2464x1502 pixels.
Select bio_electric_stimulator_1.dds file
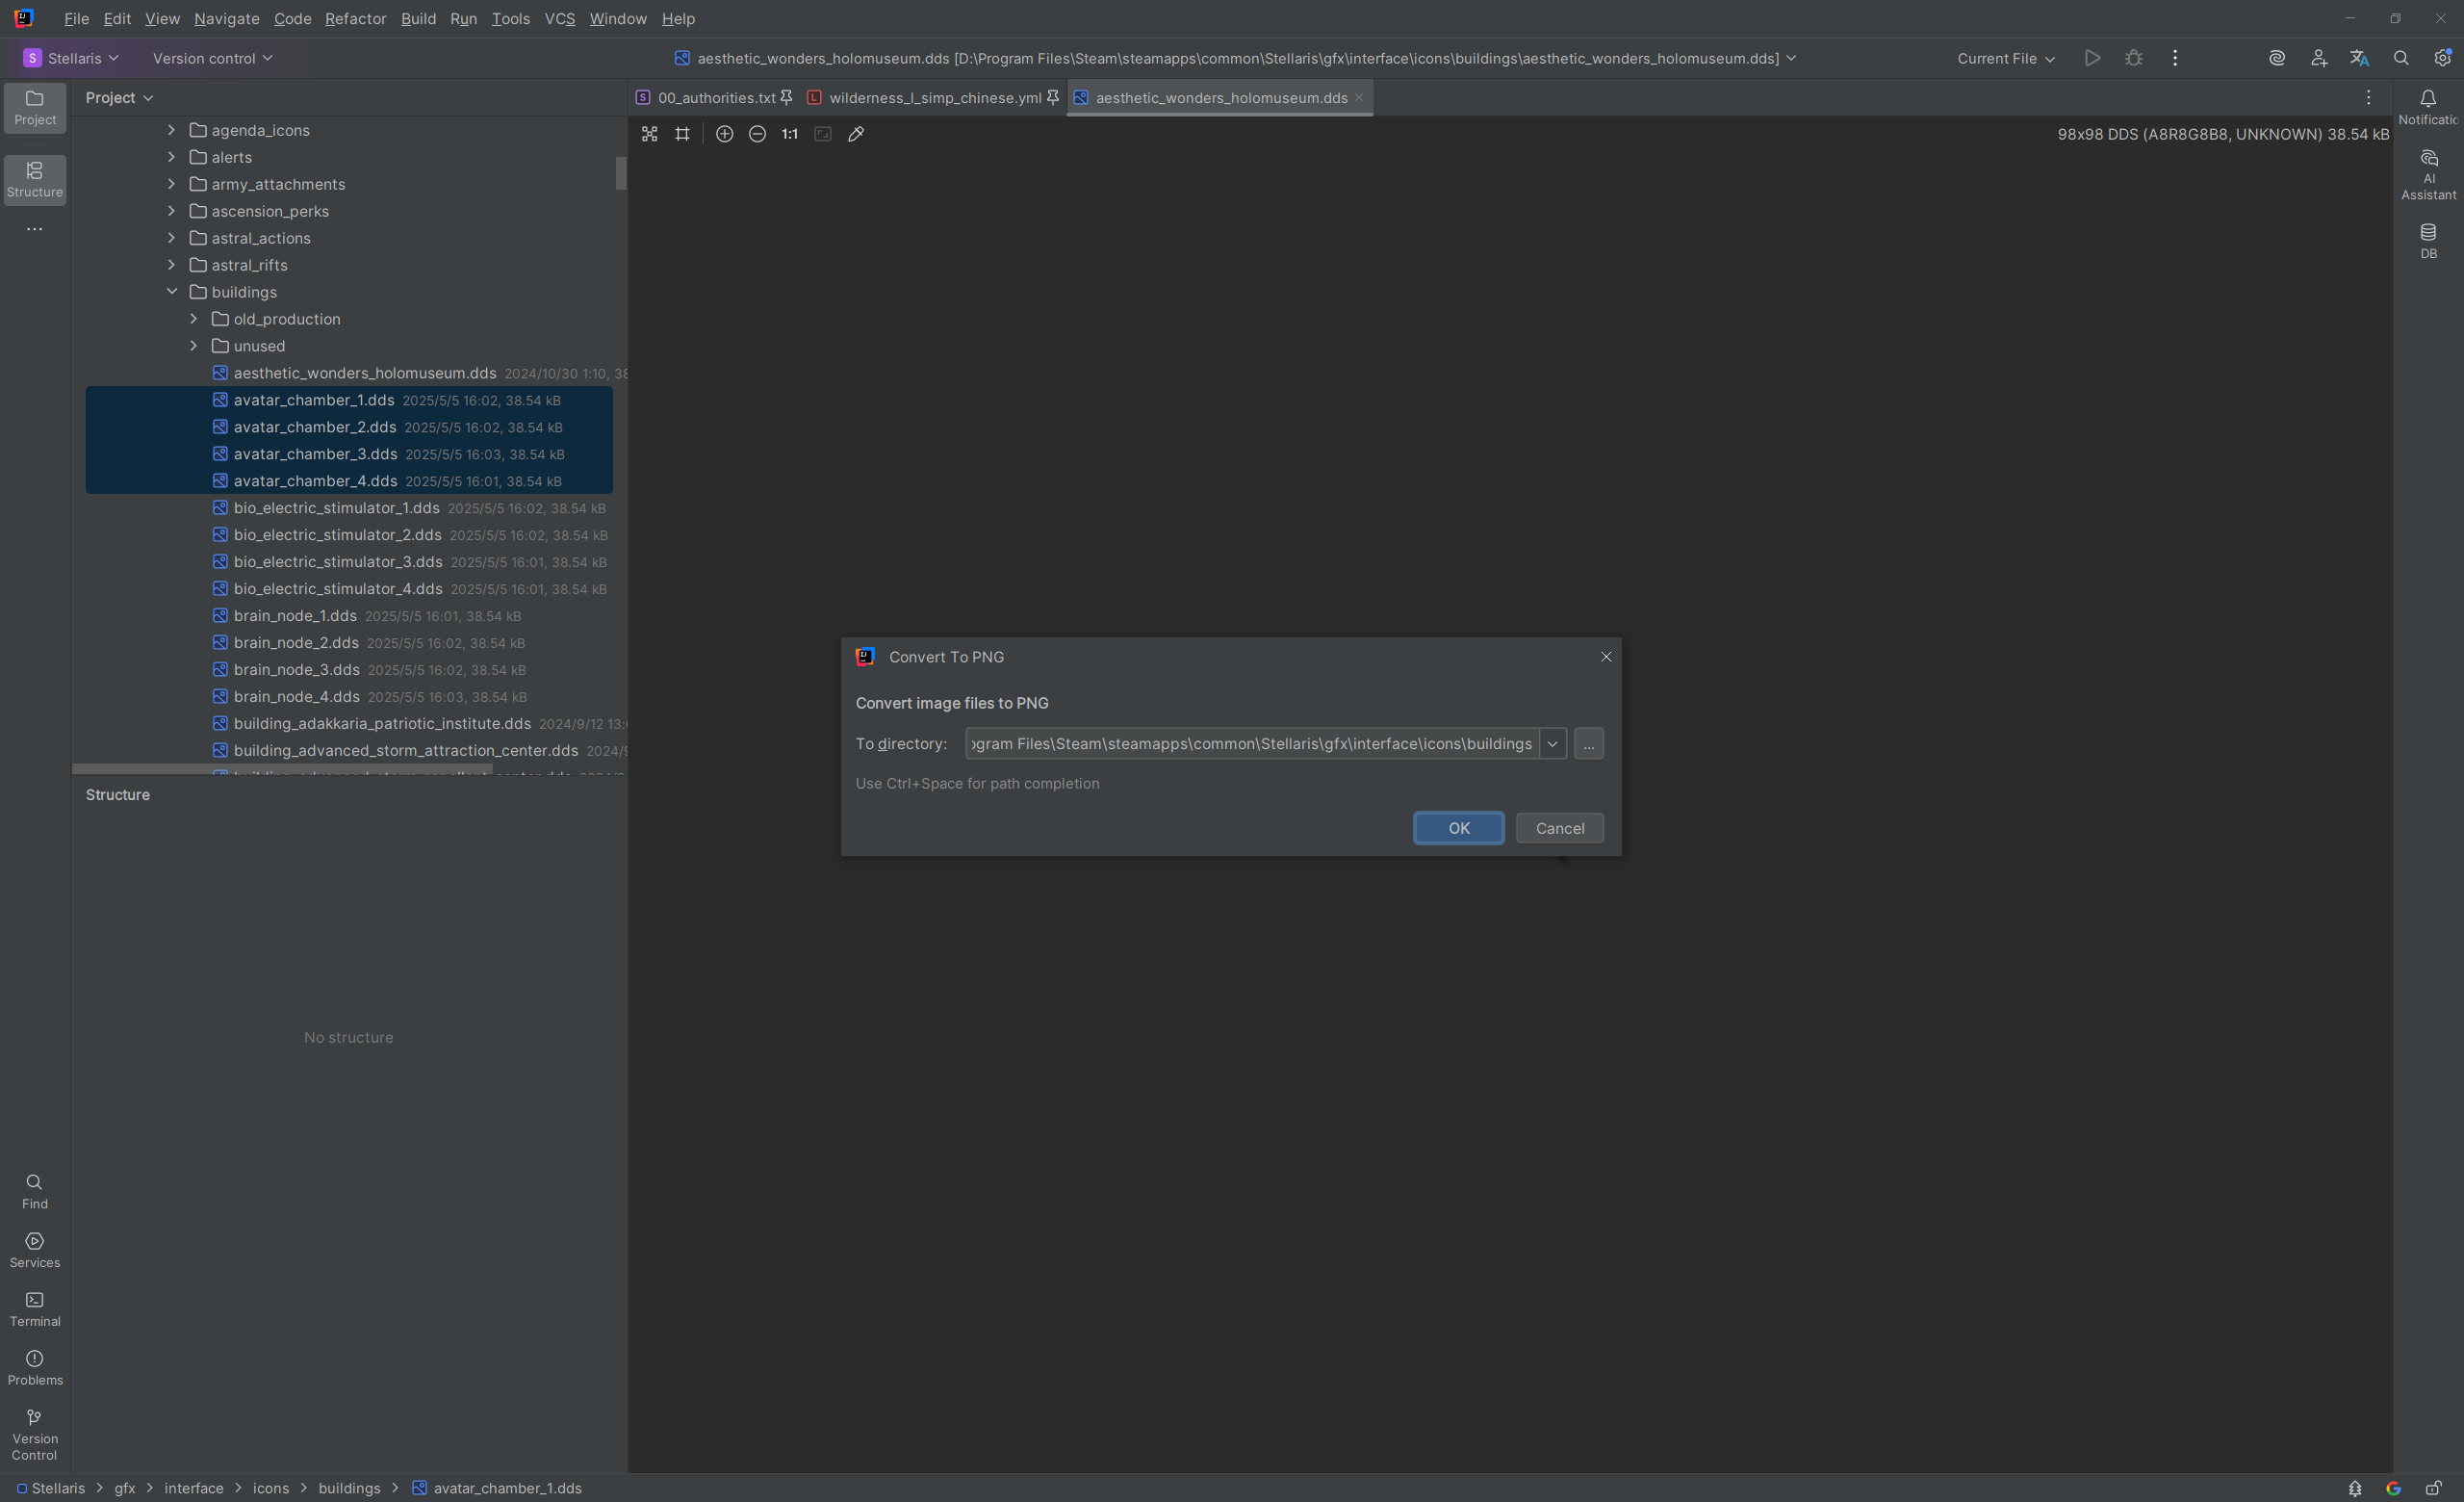coord(349,508)
